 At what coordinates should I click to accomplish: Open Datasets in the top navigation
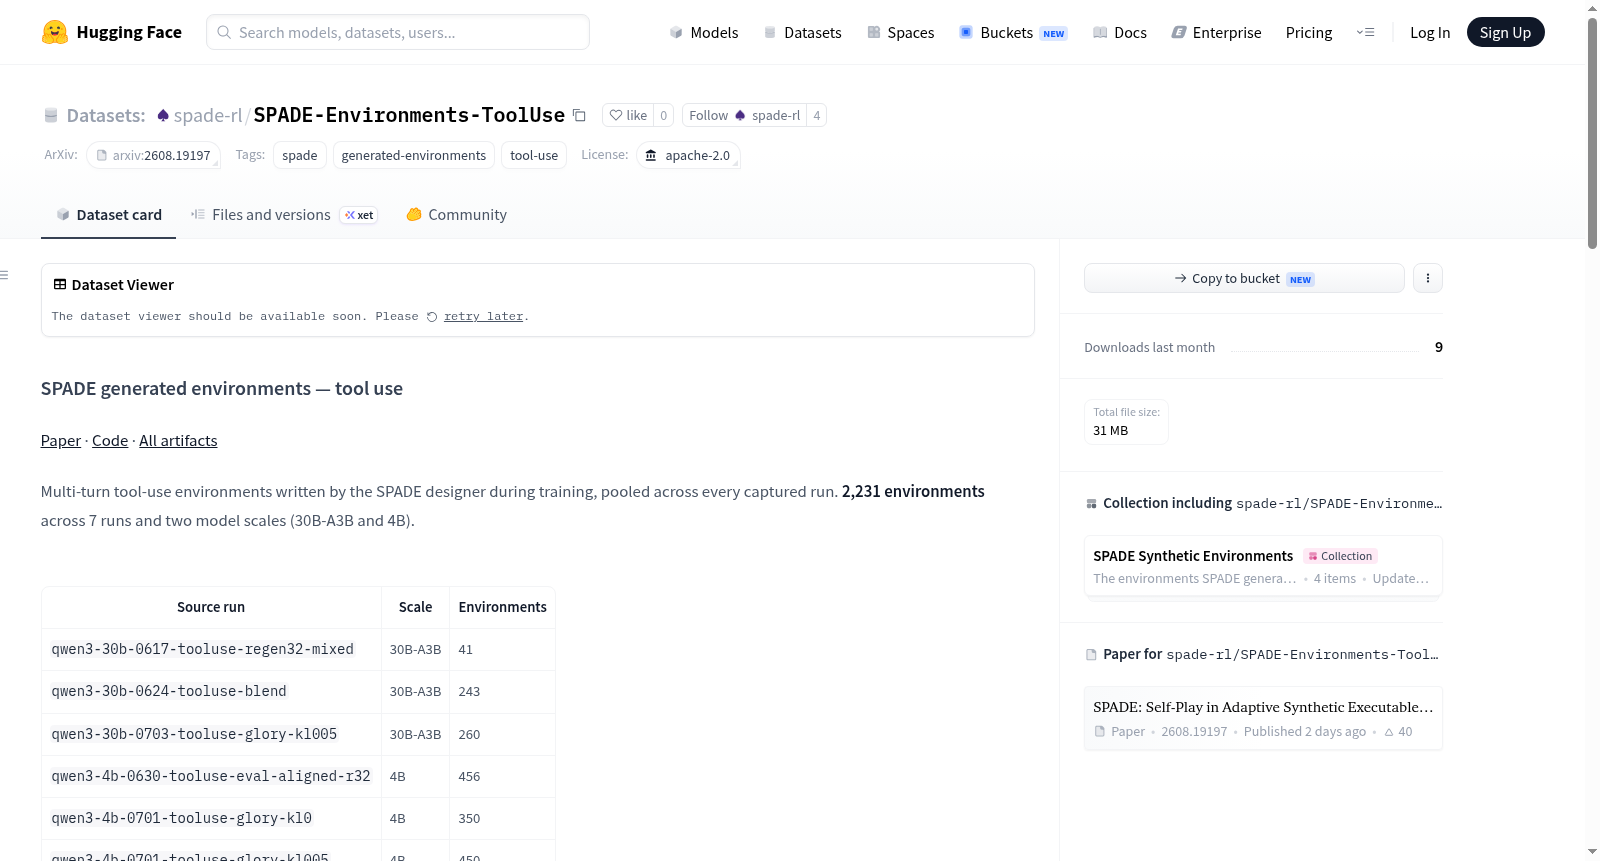(802, 32)
